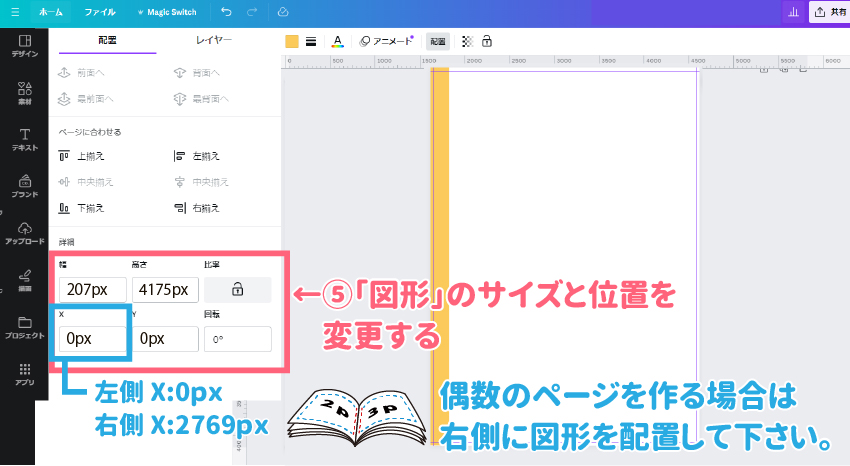Open the ファイル menu
The width and height of the screenshot is (850, 466).
point(100,12)
